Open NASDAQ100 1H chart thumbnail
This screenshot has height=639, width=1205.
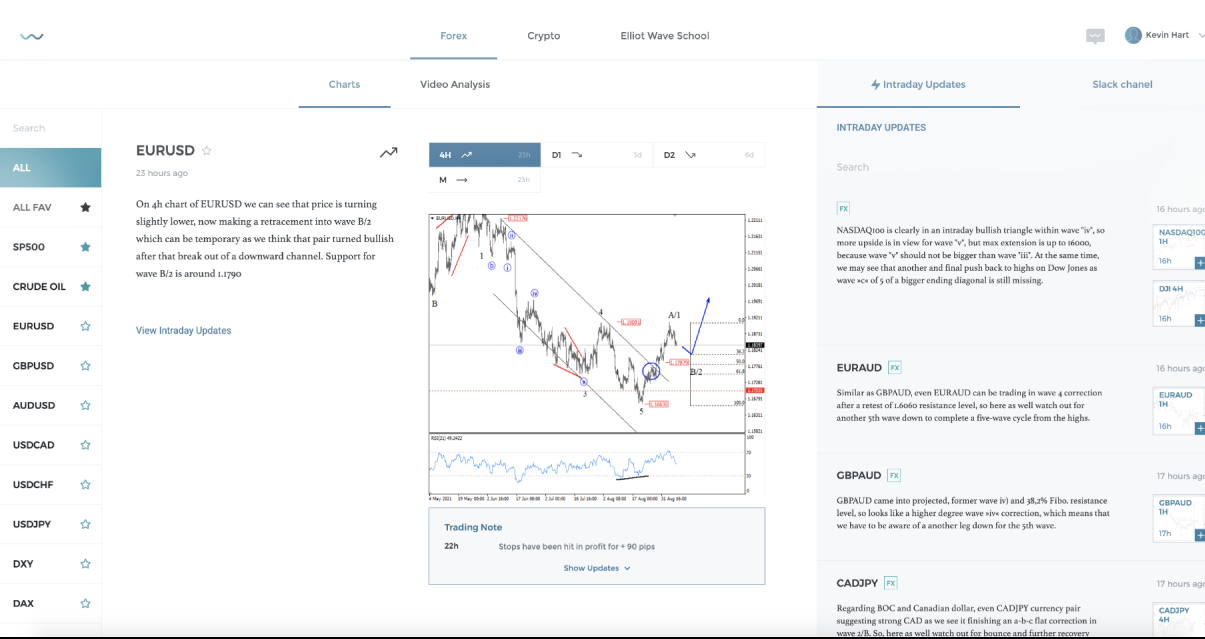pyautogui.click(x=1179, y=246)
